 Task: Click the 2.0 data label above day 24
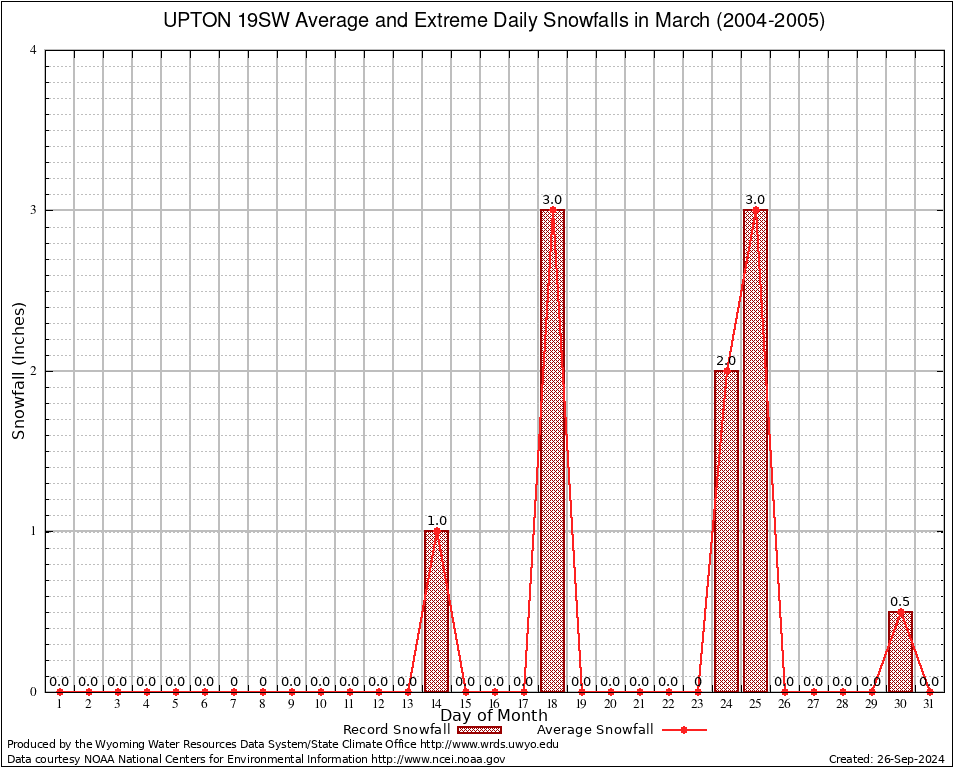(x=726, y=360)
